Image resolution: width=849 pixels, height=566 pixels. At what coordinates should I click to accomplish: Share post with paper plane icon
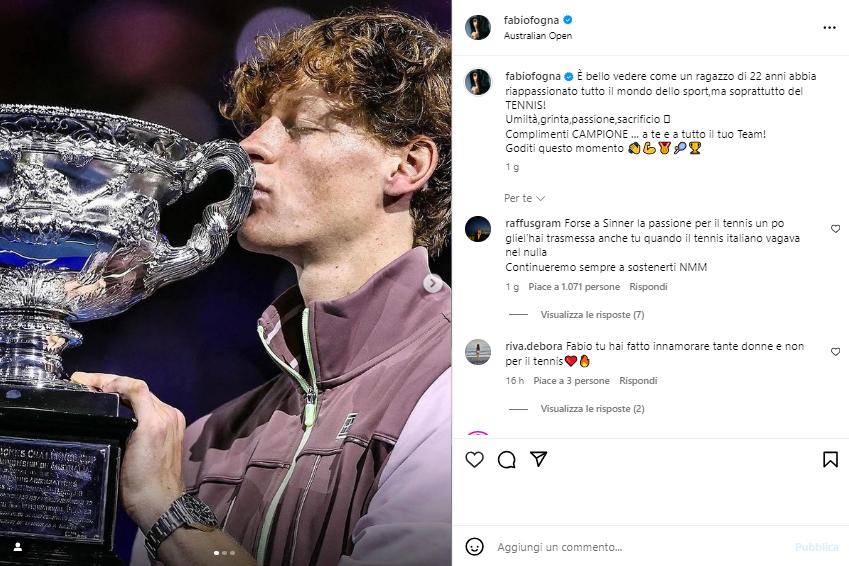[x=538, y=459]
